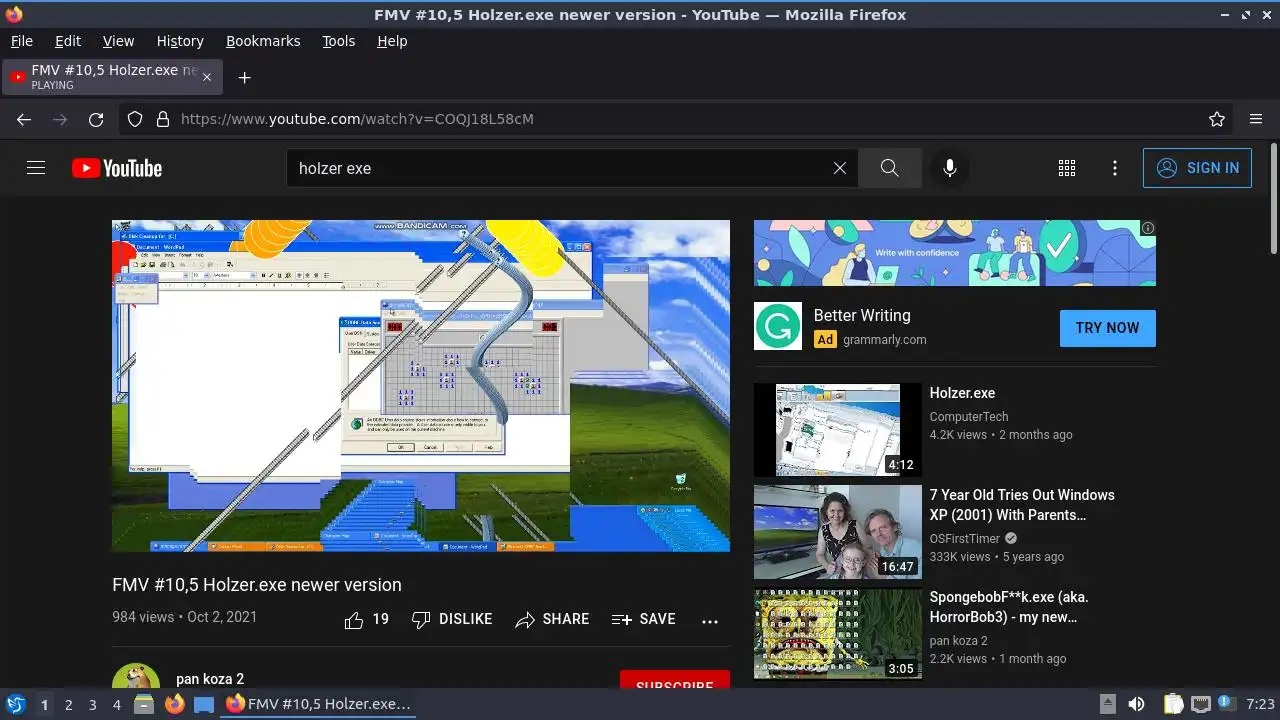The height and width of the screenshot is (720, 1280).
Task: Open tracking protection shield icon
Action: coord(135,119)
